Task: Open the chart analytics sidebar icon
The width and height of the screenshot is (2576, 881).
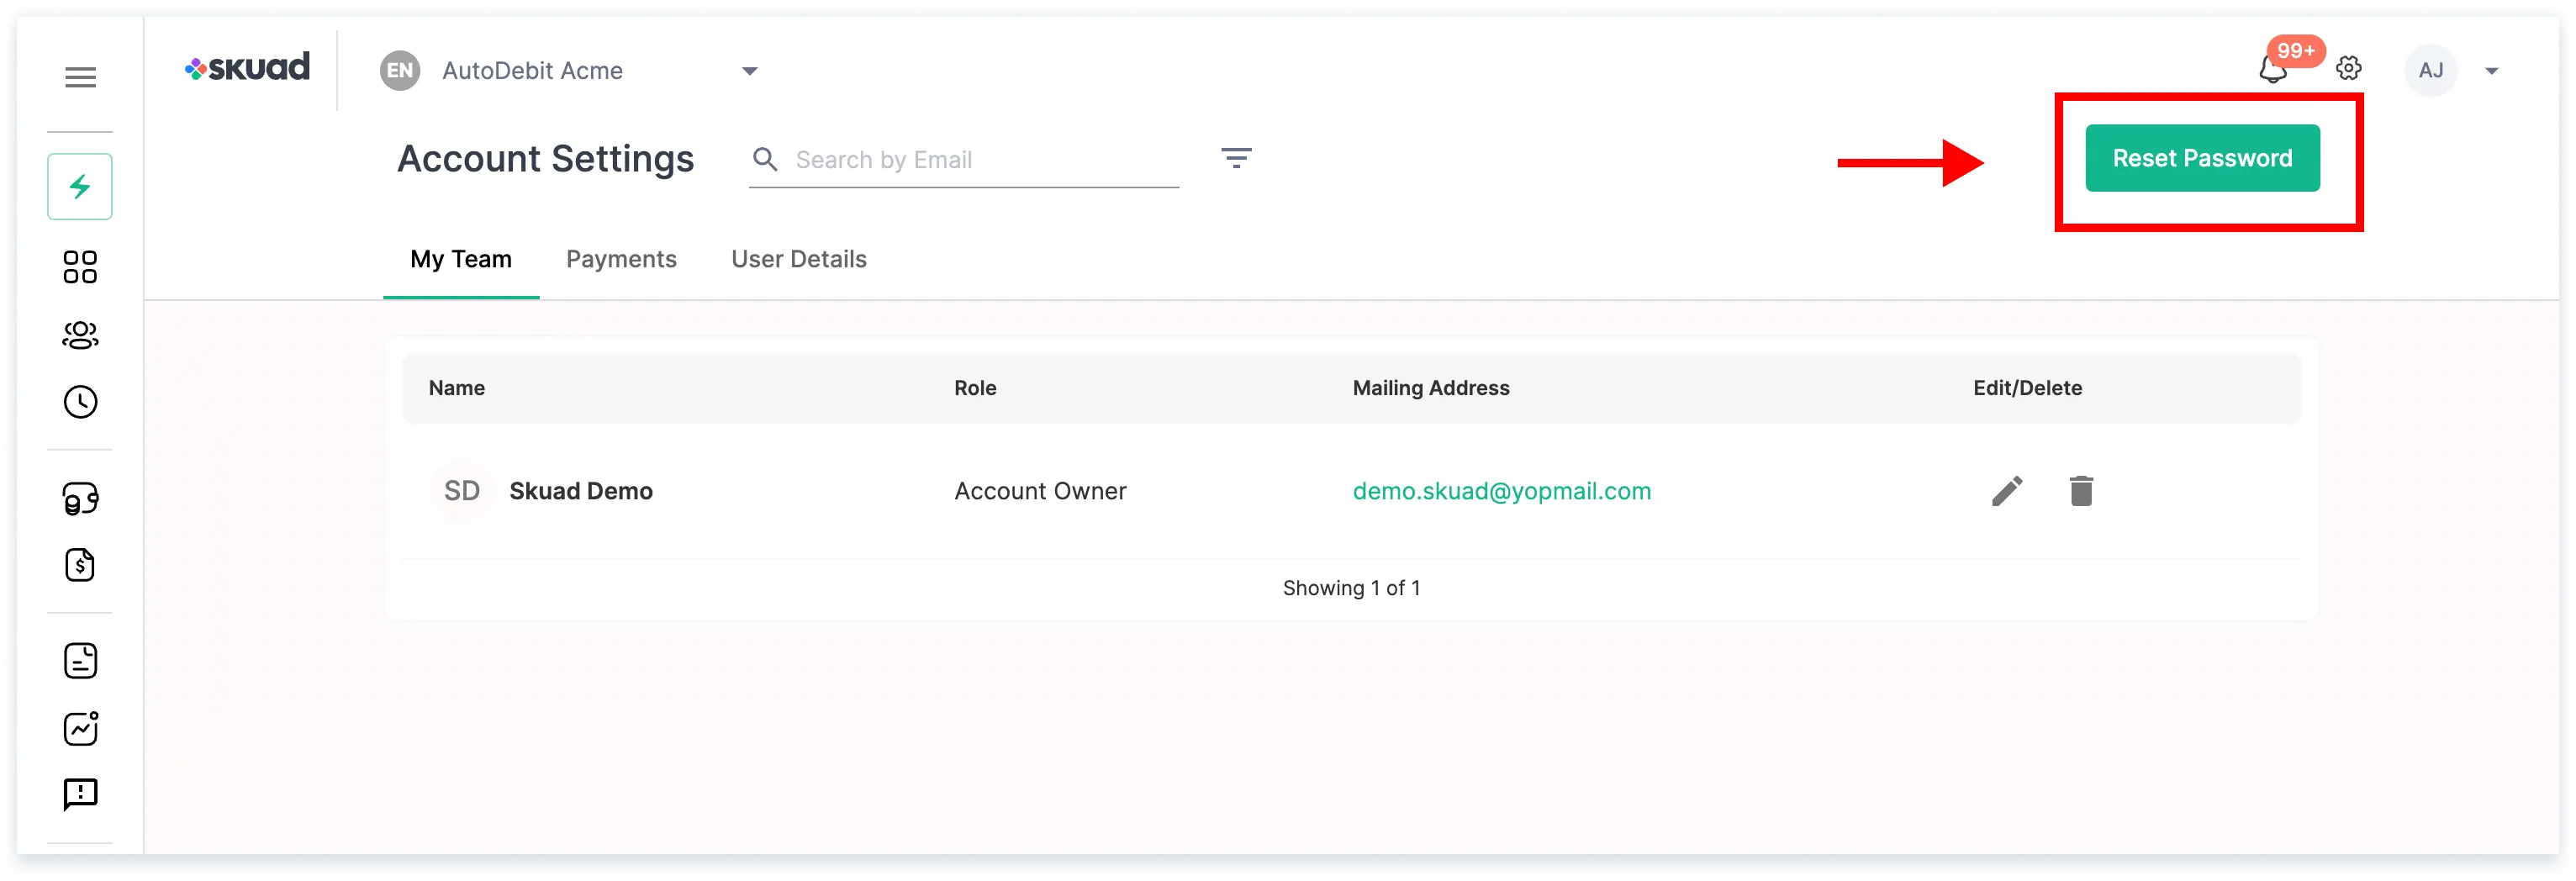Action: (x=80, y=728)
